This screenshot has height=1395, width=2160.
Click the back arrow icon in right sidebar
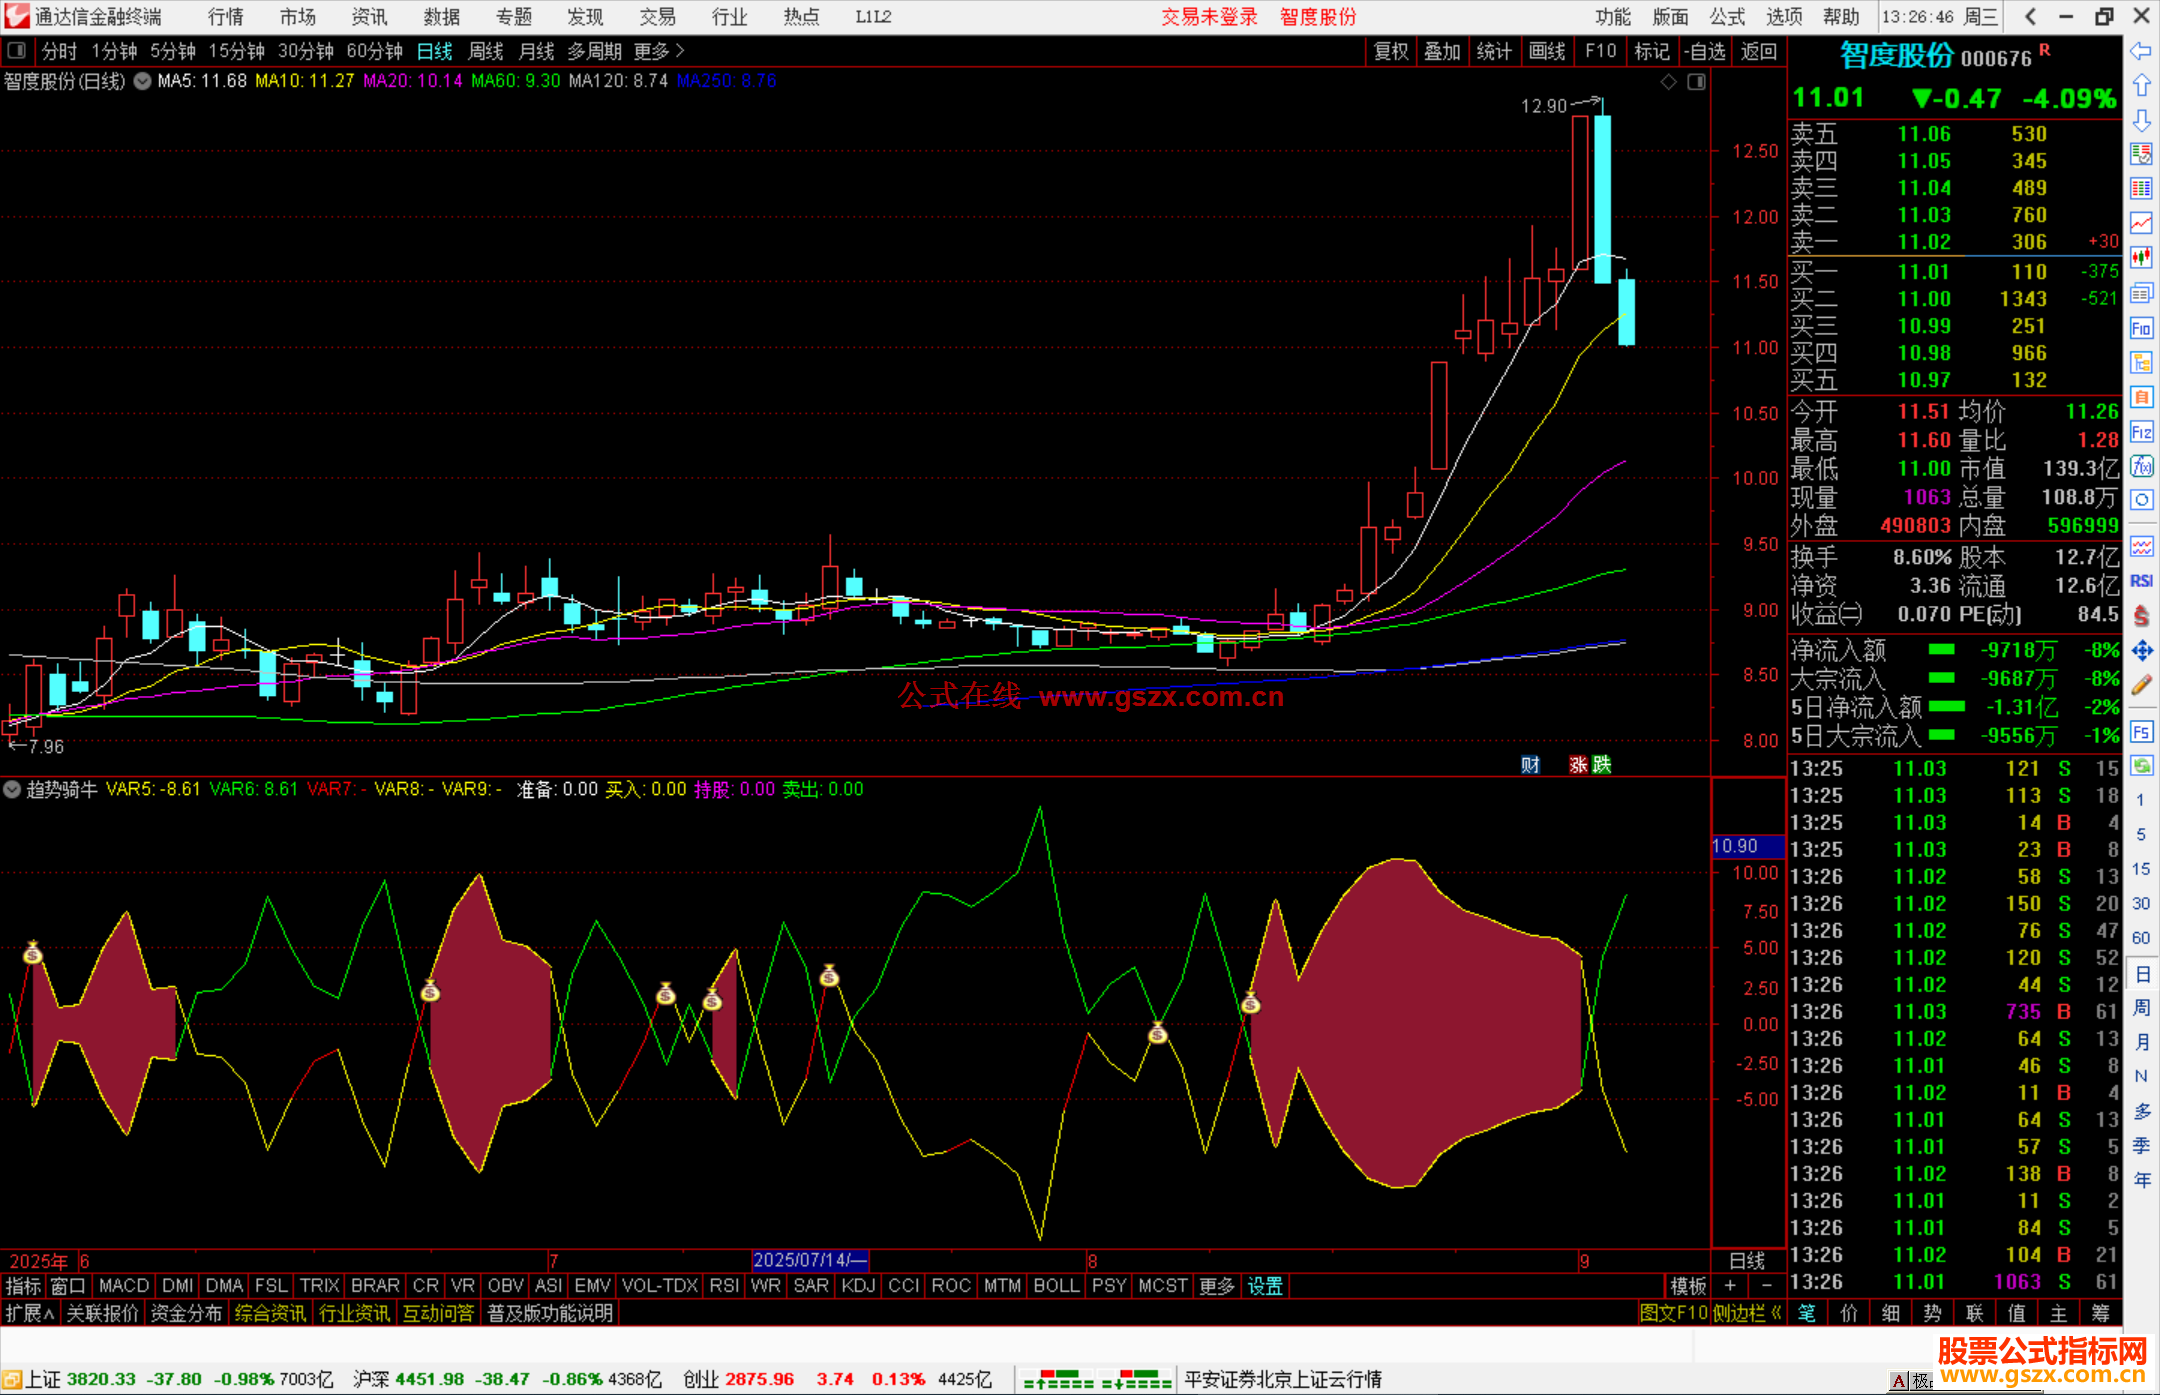click(2141, 50)
